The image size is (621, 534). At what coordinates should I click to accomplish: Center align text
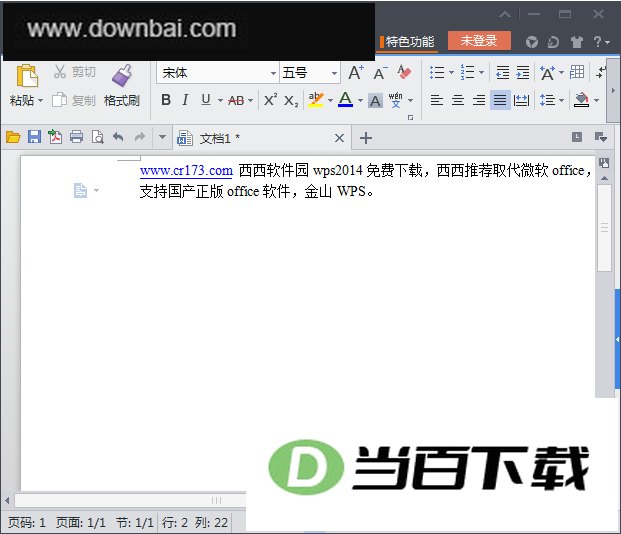[458, 100]
